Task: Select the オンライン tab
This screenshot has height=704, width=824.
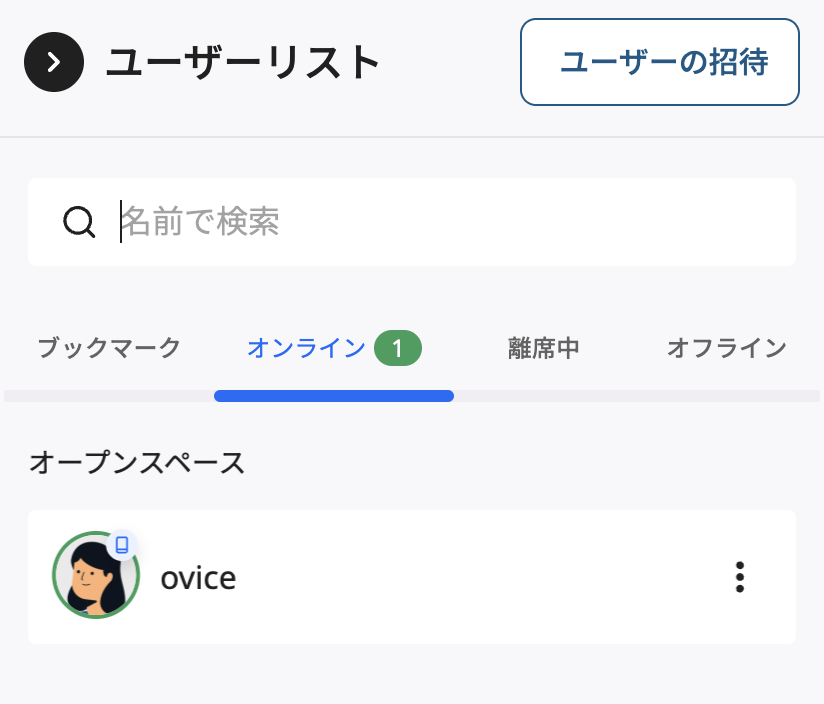Action: coord(306,347)
